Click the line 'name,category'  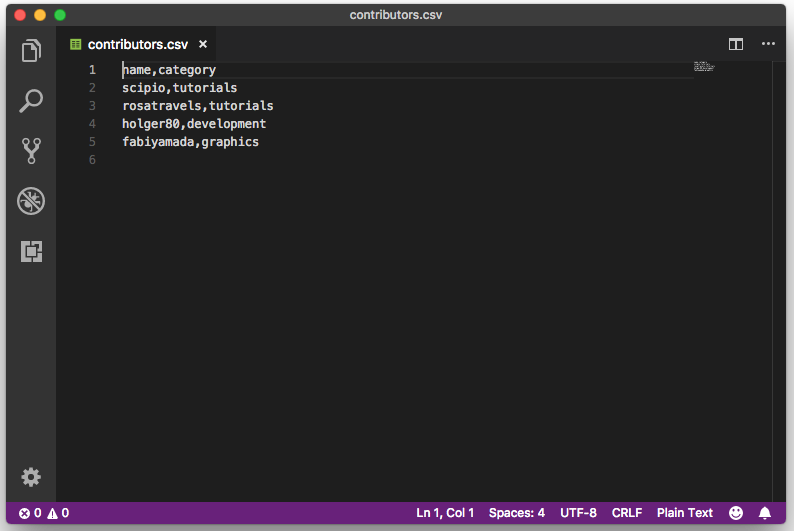click(x=169, y=70)
